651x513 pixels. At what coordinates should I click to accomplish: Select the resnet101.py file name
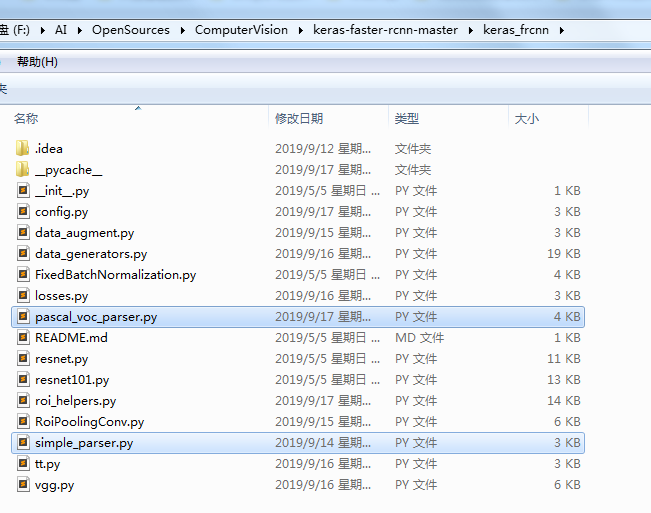pyautogui.click(x=72, y=380)
